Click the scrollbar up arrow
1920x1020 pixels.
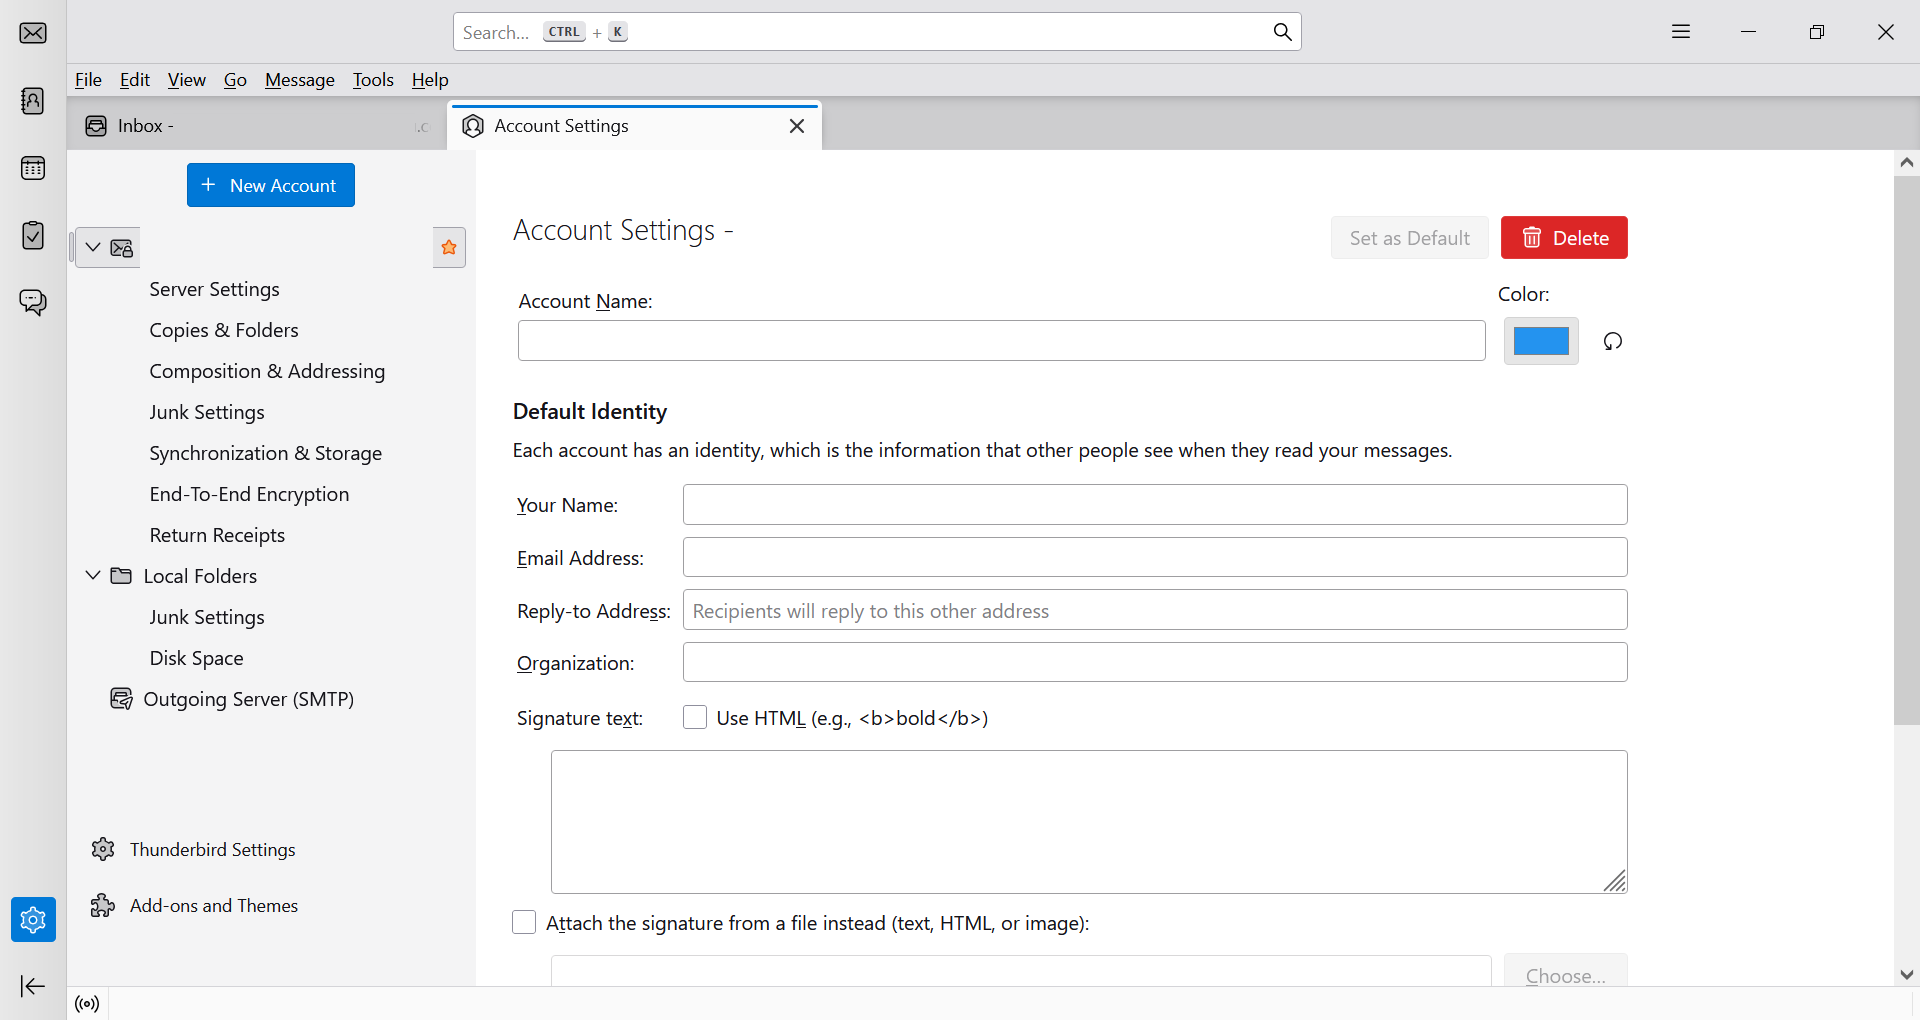coord(1907,162)
